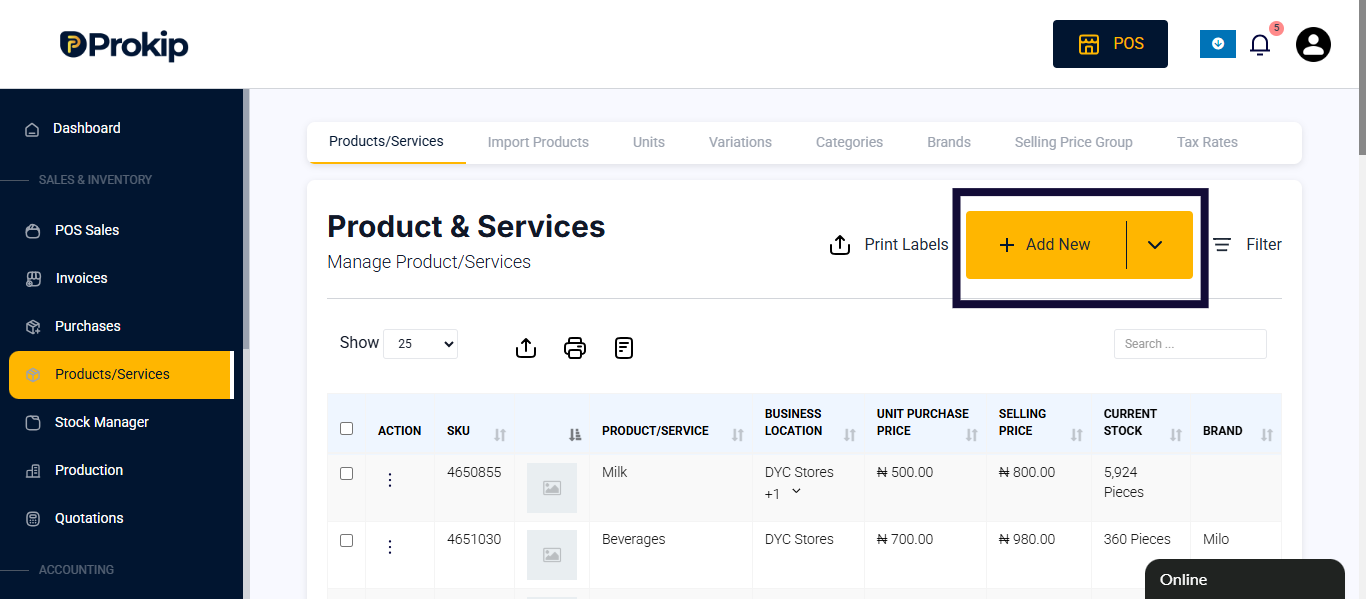Open the three-dot action menu for Beverages
Viewport: 1366px width, 599px height.
coord(390,547)
